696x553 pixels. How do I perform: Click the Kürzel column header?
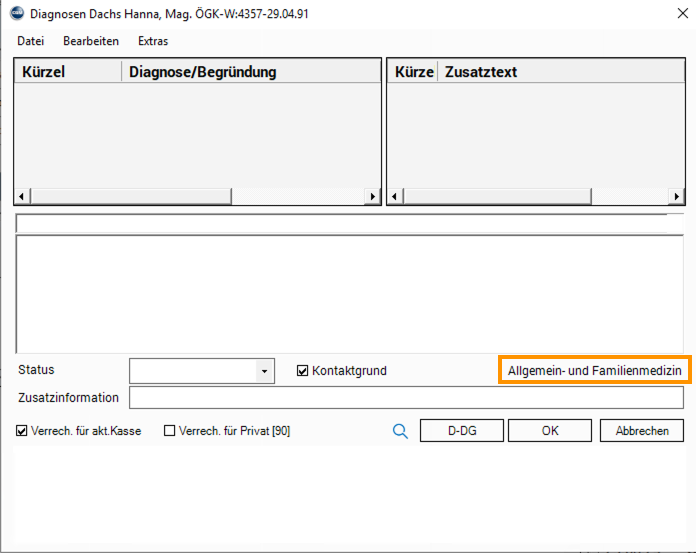tap(67, 72)
